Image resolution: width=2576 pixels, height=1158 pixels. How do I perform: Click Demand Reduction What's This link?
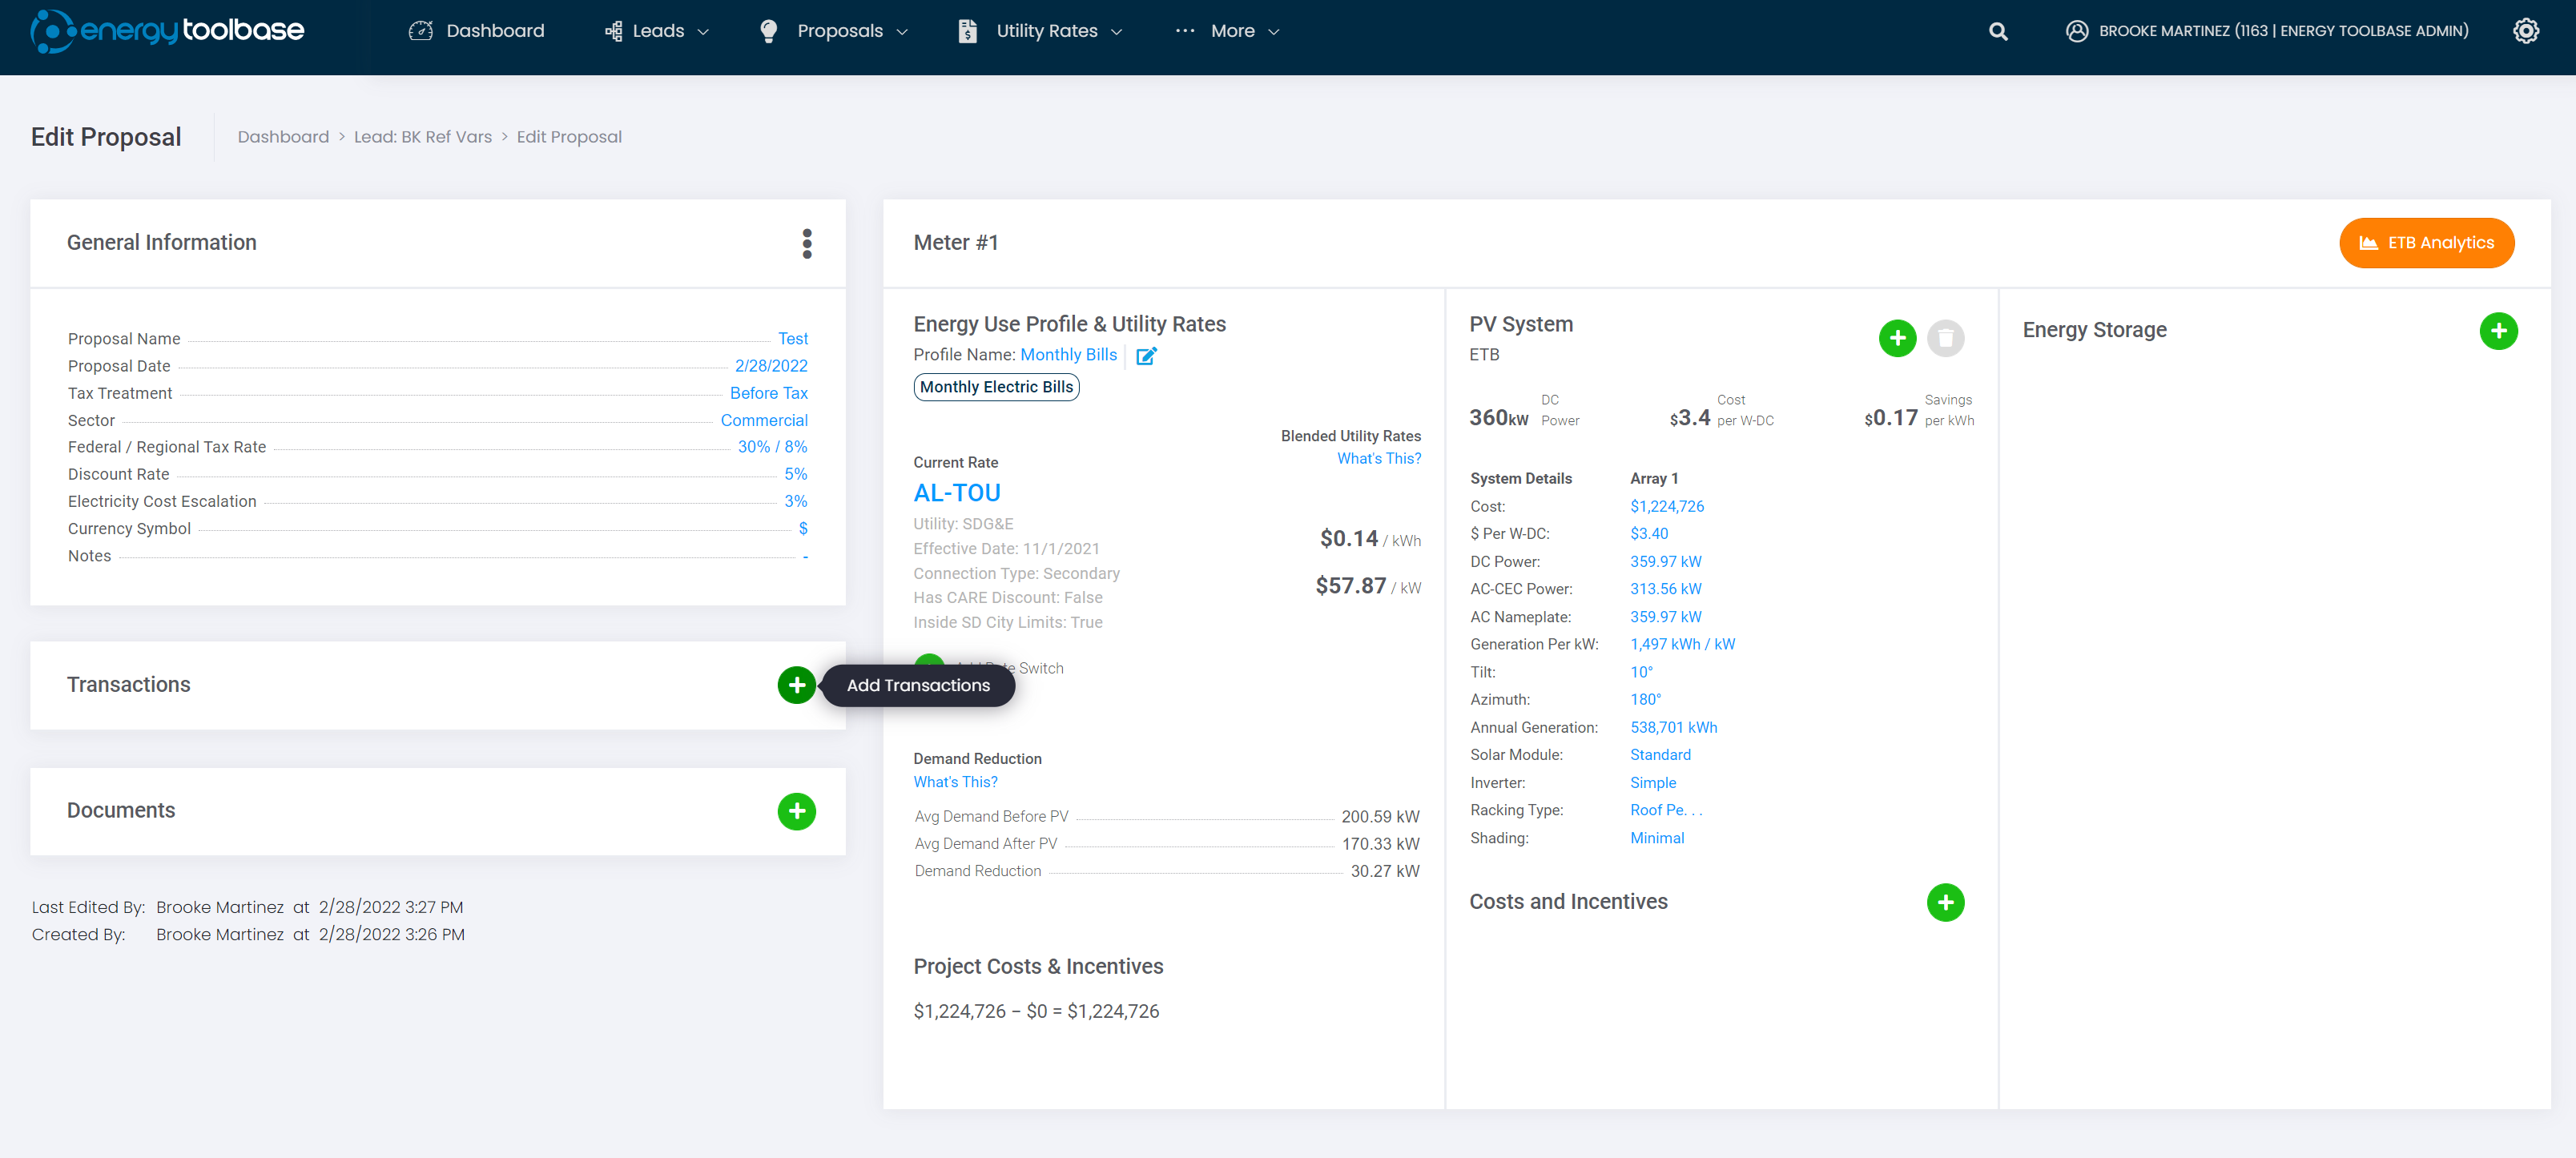pyautogui.click(x=955, y=782)
